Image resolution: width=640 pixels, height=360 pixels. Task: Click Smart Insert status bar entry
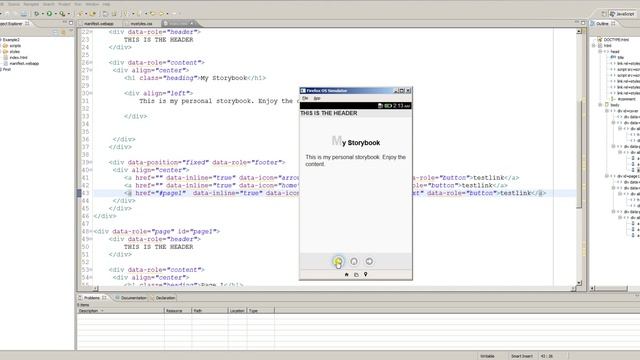[522, 356]
